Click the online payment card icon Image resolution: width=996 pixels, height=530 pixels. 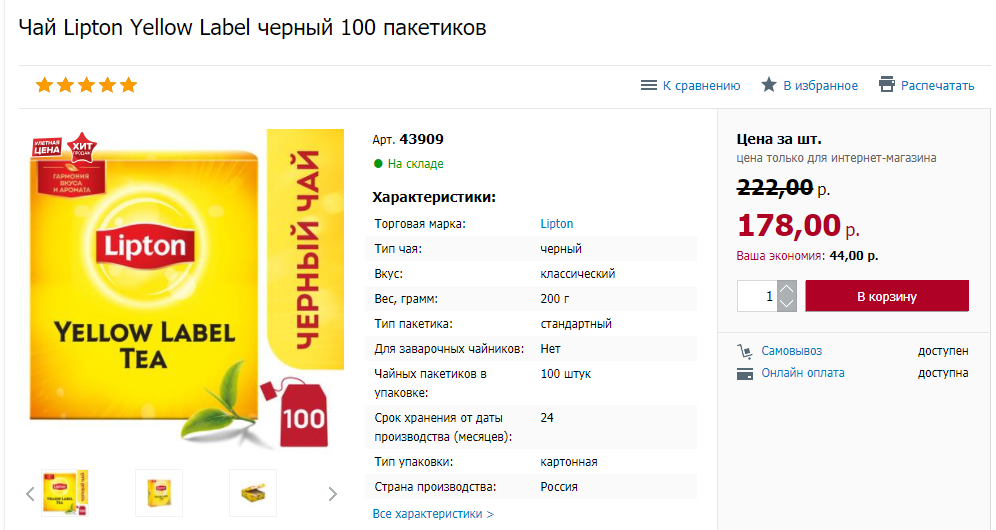744,374
